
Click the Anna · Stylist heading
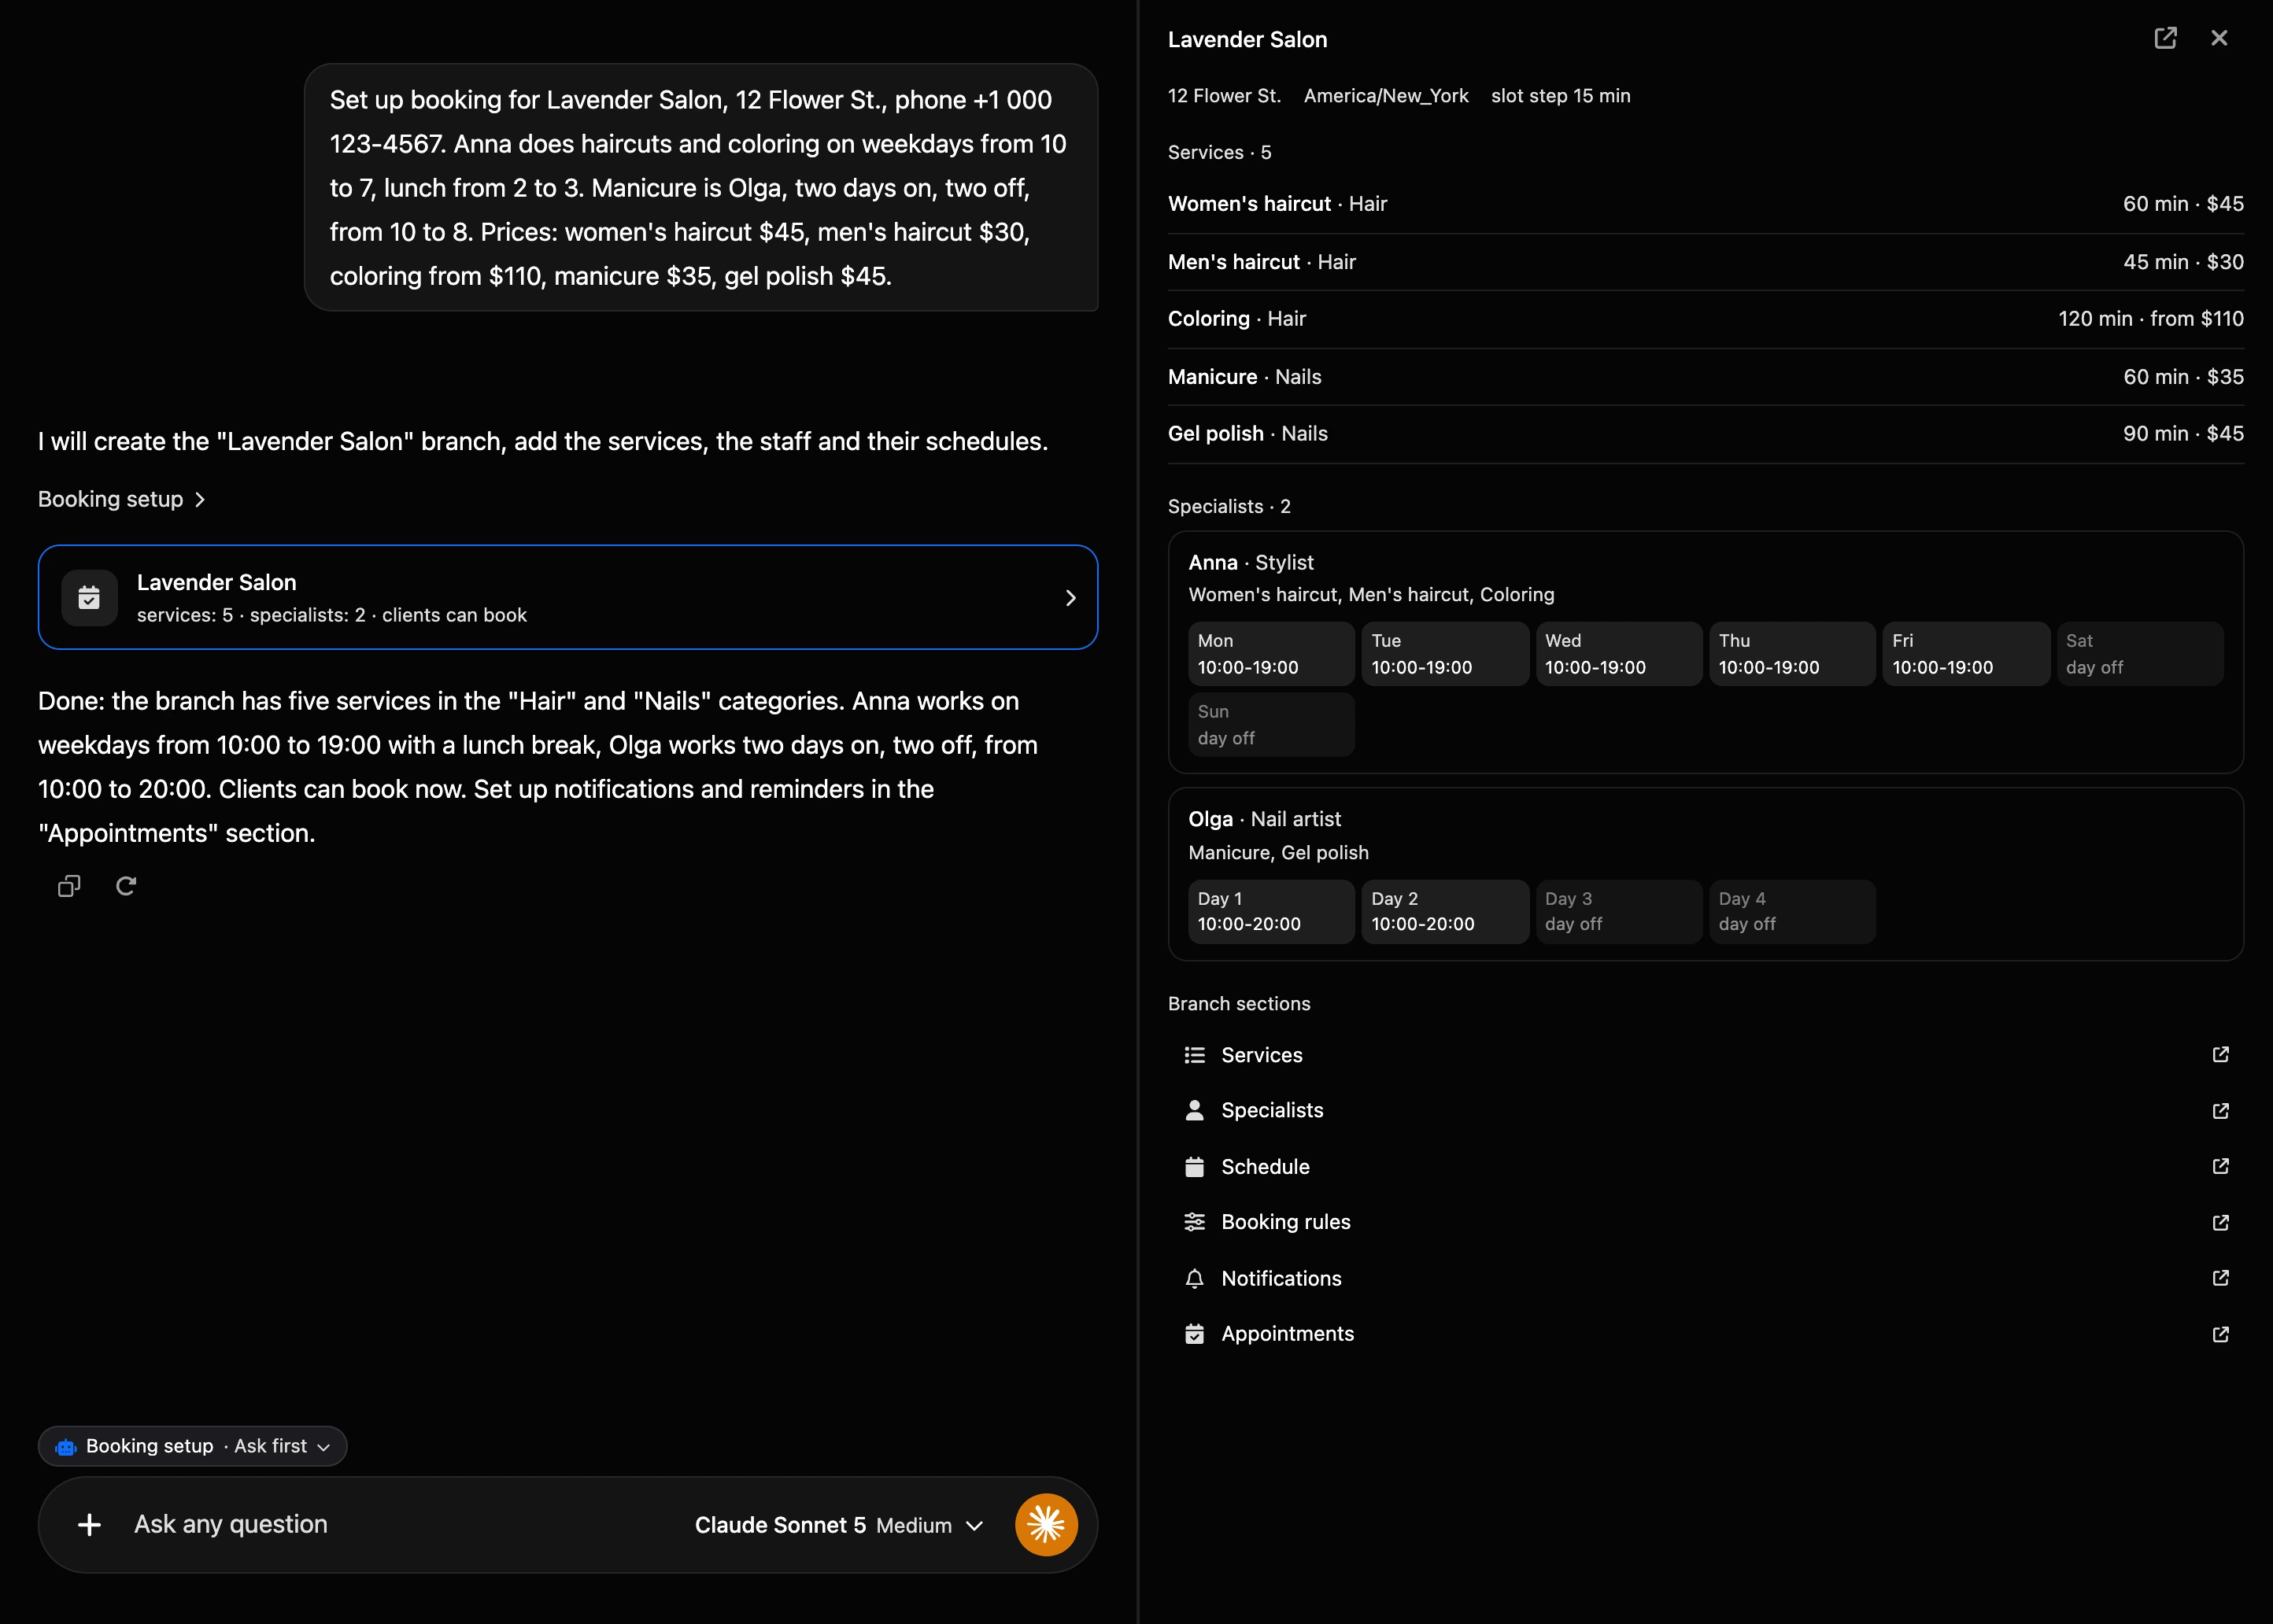coord(1251,563)
